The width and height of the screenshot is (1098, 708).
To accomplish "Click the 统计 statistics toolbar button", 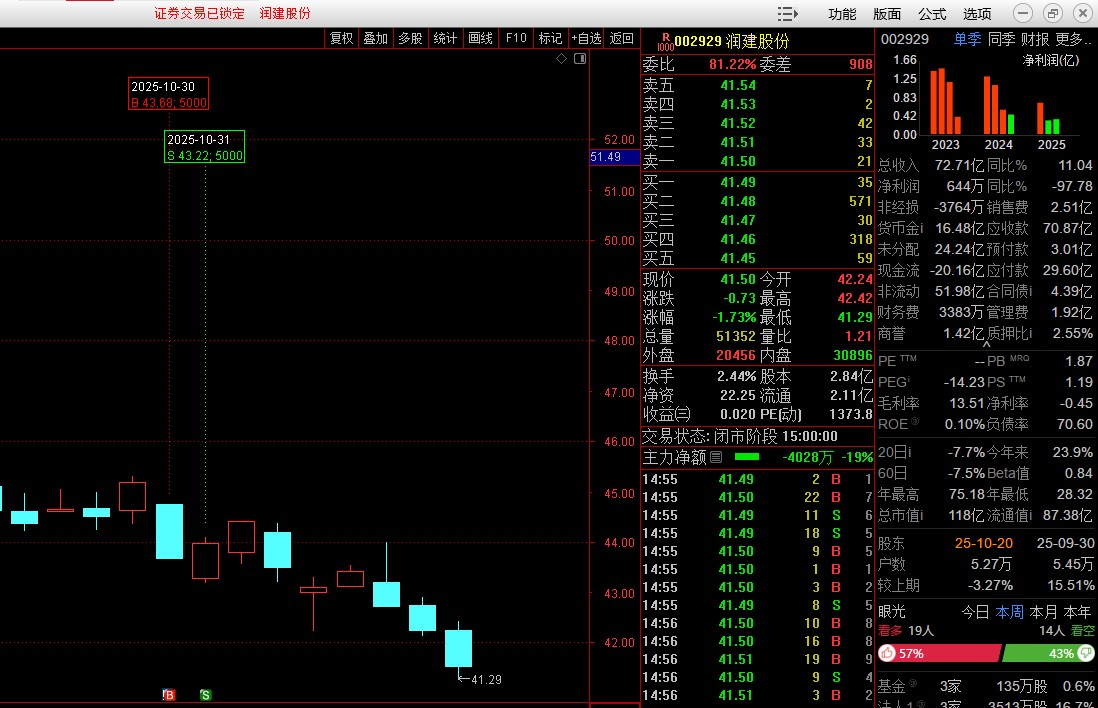I will (445, 39).
